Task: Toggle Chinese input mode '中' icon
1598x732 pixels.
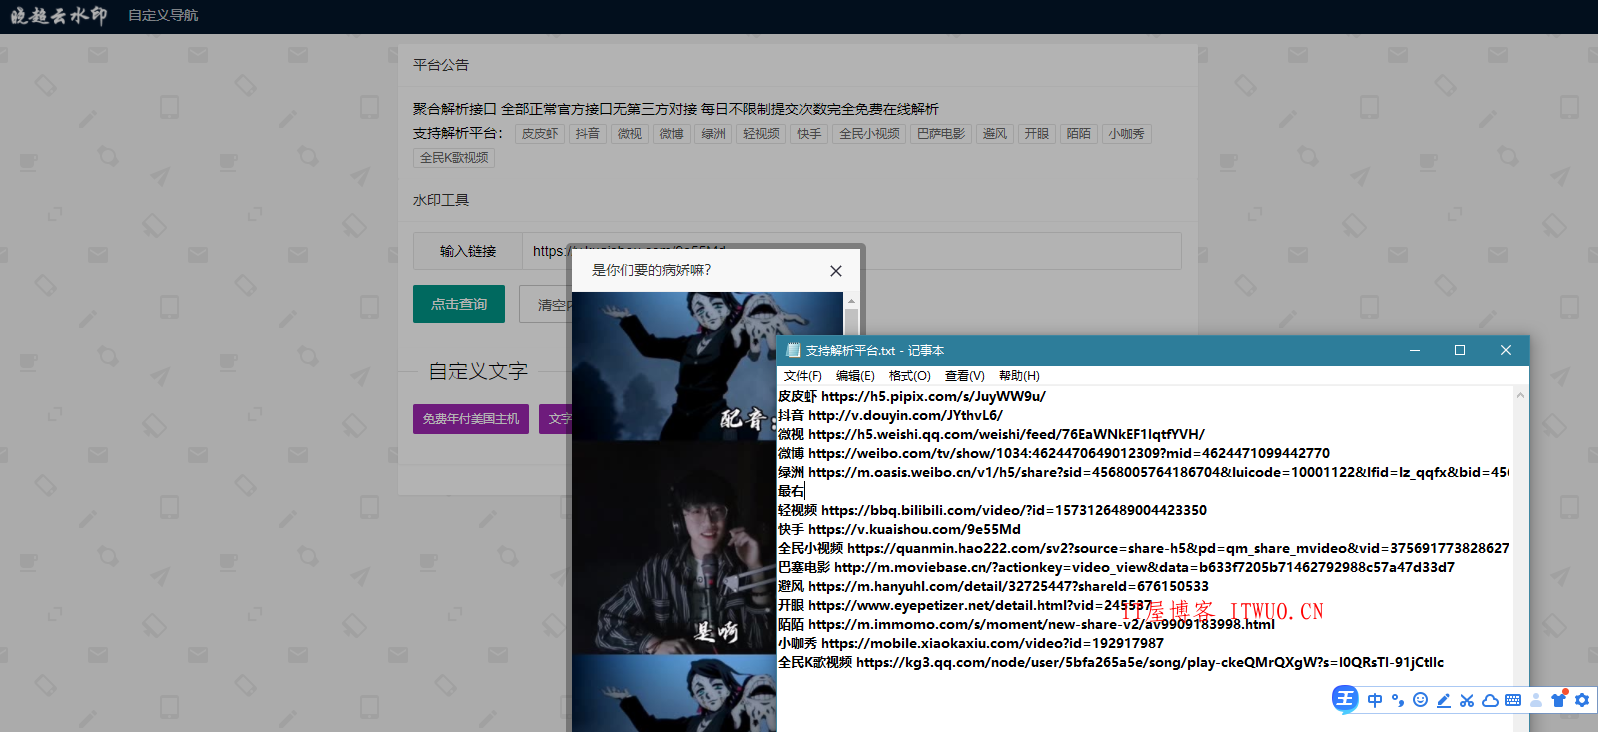Action: coord(1375,700)
